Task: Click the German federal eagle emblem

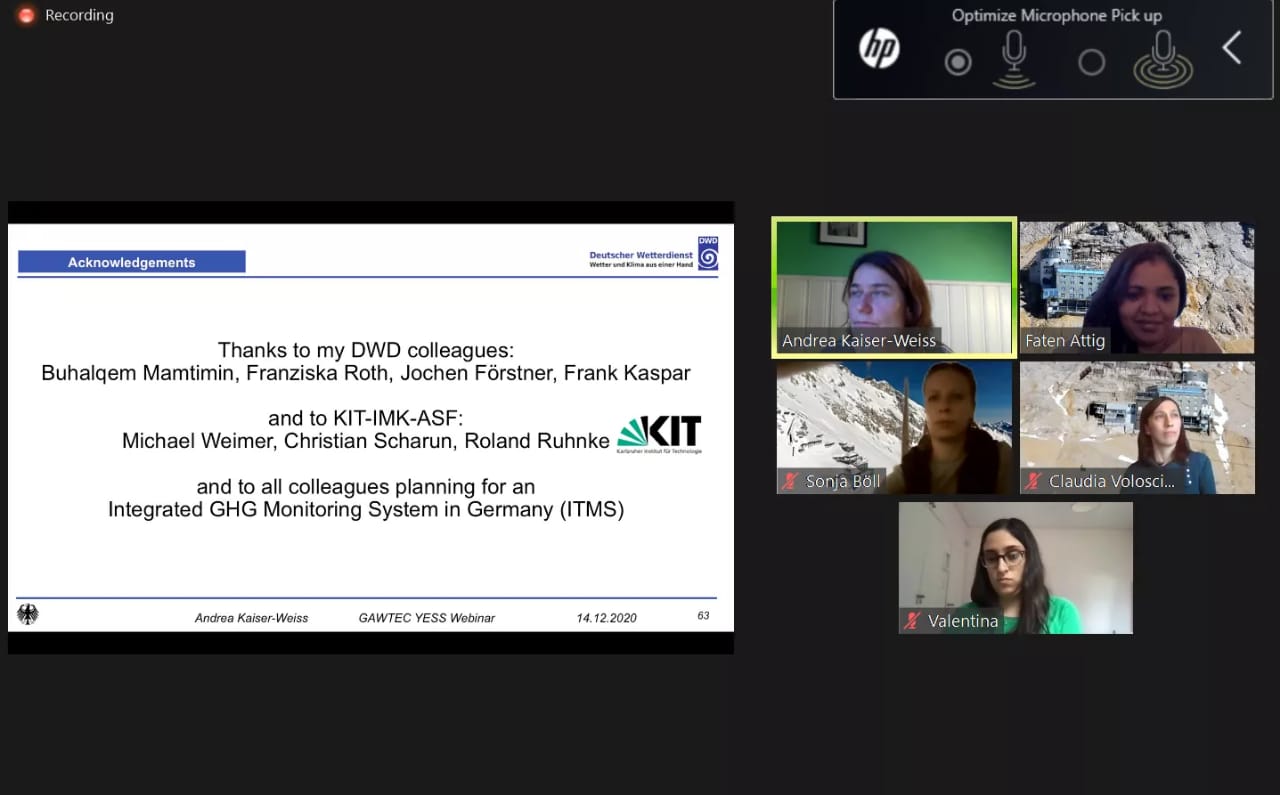Action: click(x=28, y=615)
